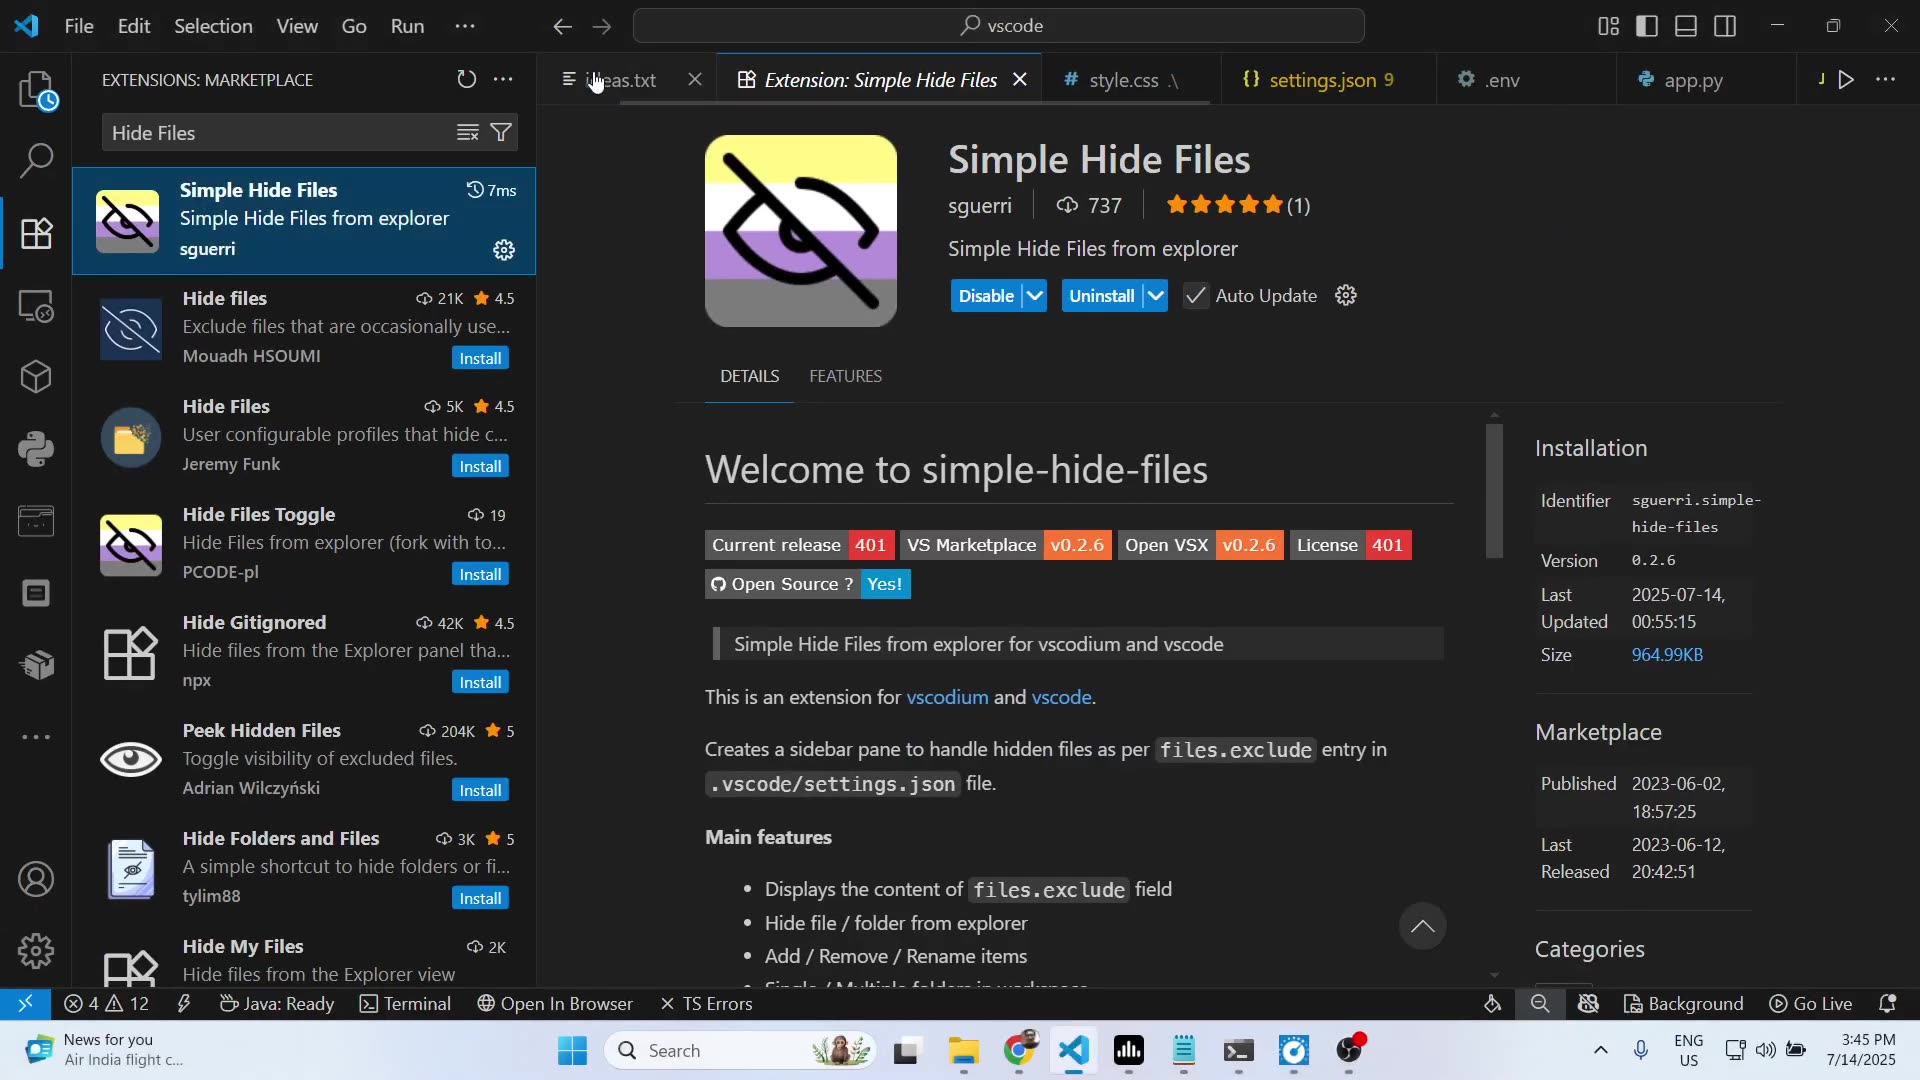Toggle the primary side bar

pyautogui.click(x=1647, y=26)
